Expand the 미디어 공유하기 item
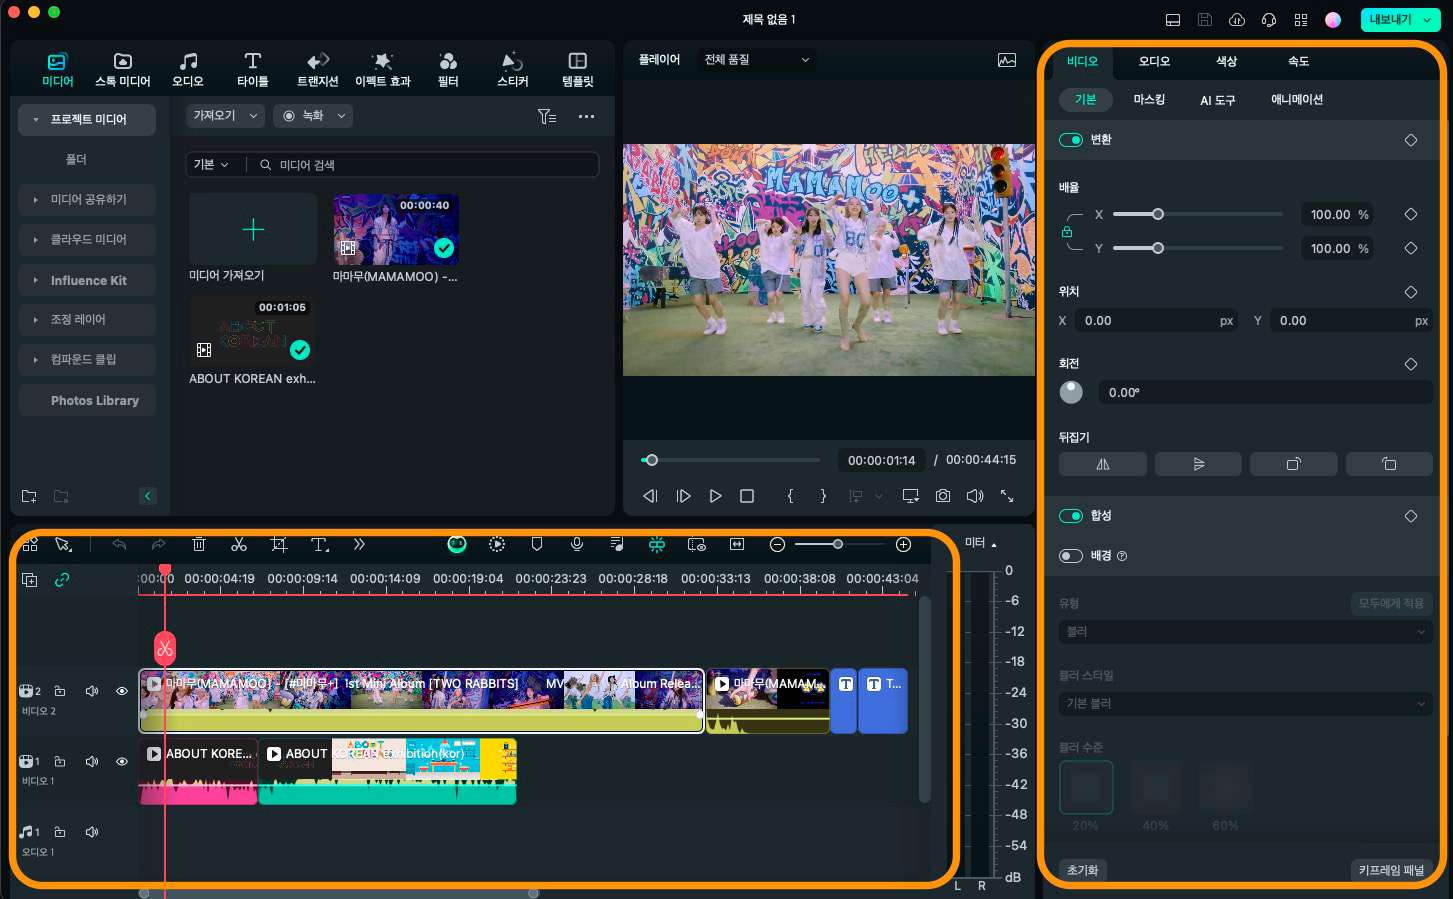The image size is (1453, 899). [x=87, y=199]
